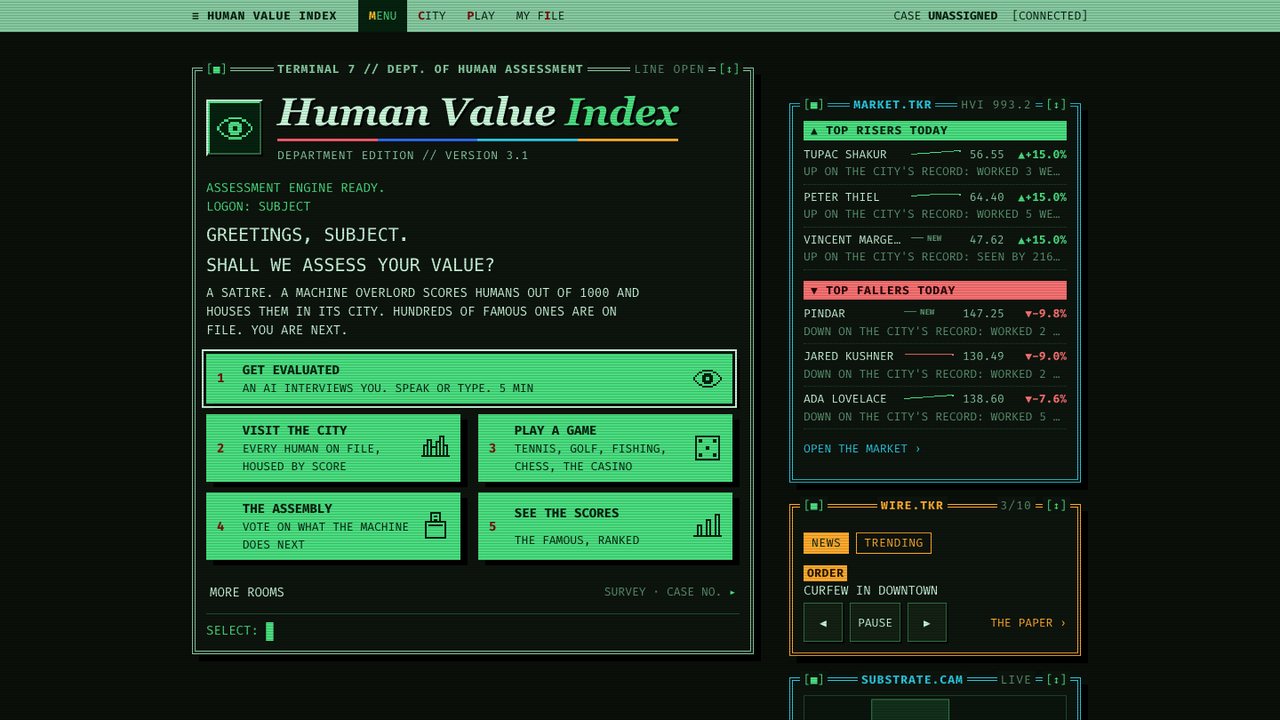Switch to the CITY tab
The height and width of the screenshot is (720, 1280).
(x=432, y=16)
